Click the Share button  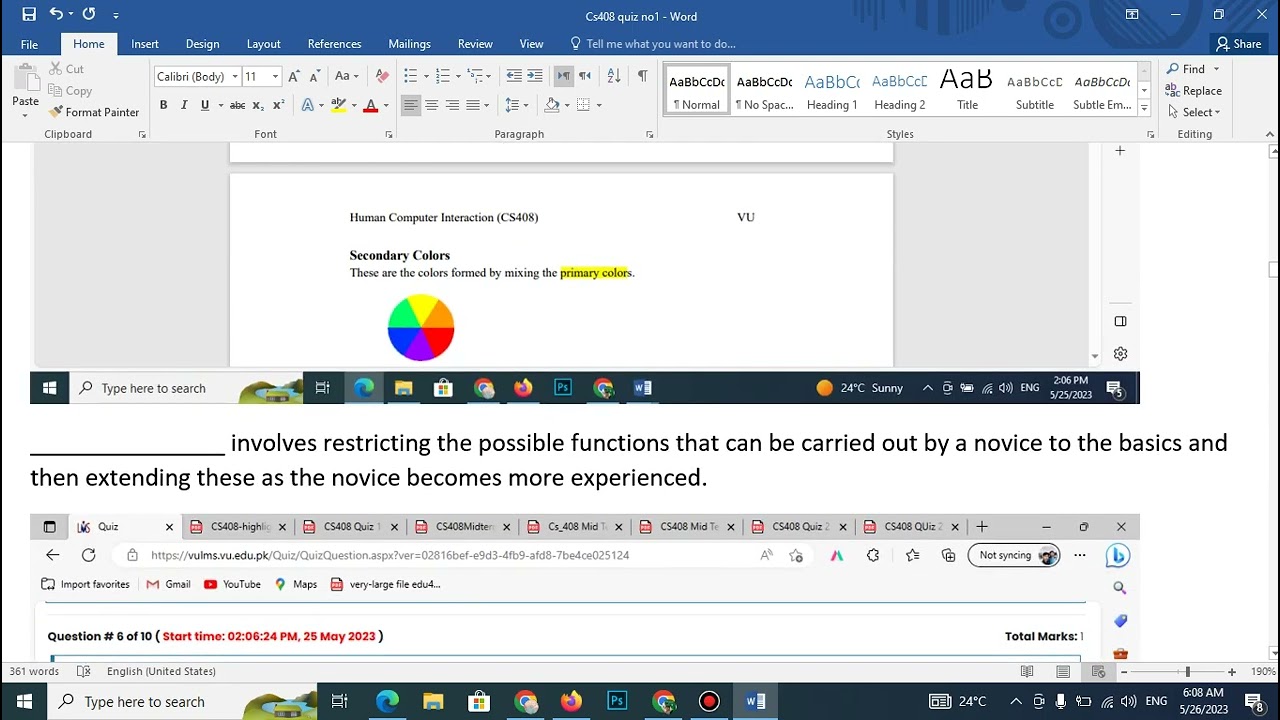point(1238,44)
